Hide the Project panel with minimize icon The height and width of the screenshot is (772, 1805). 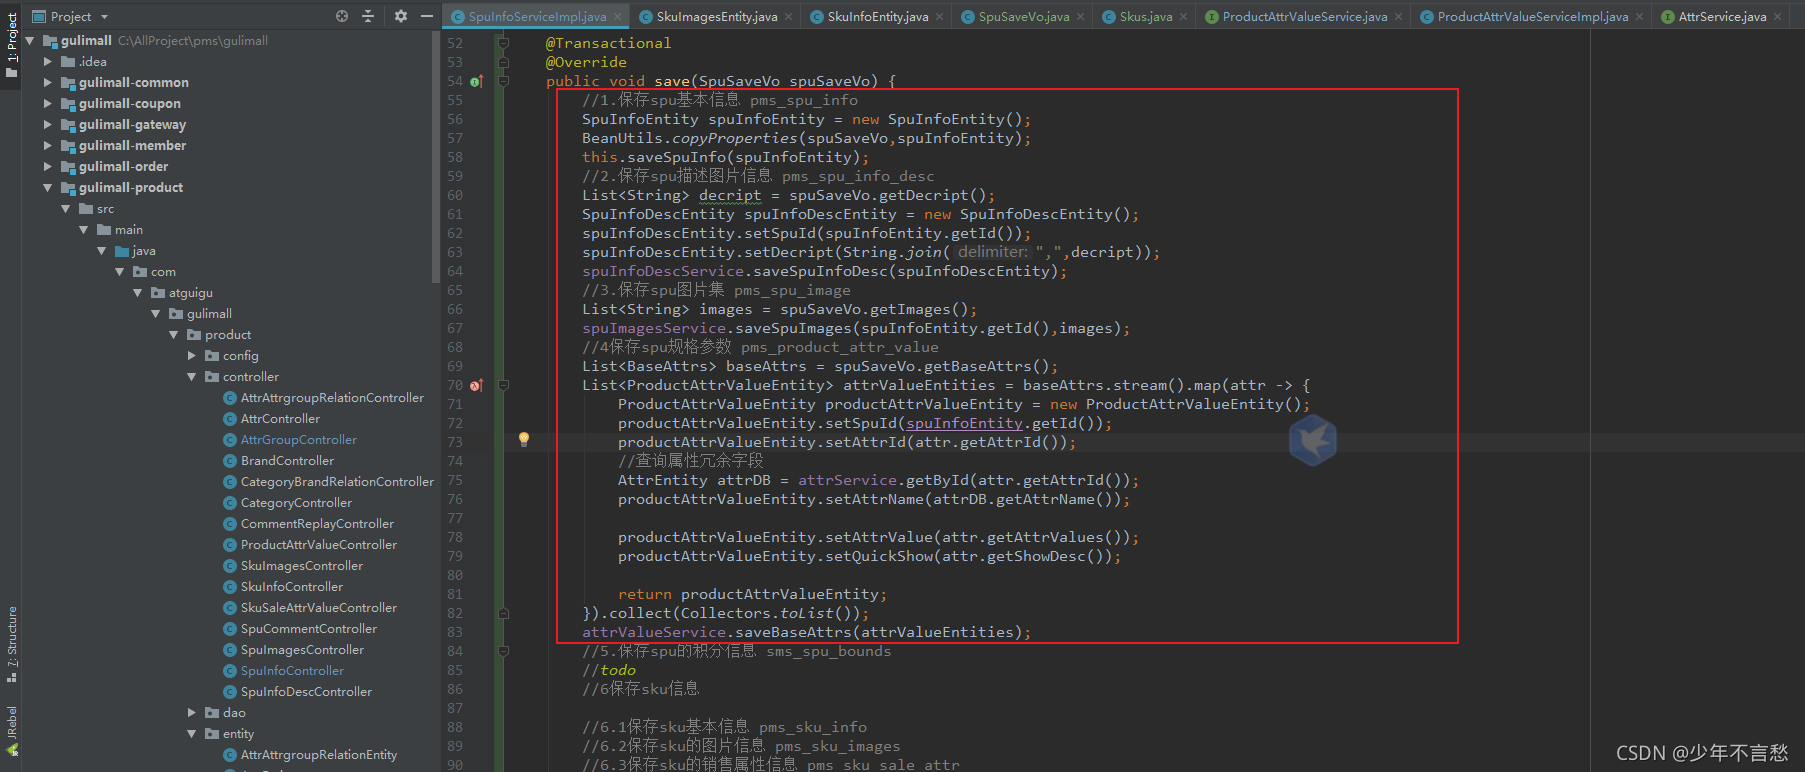pyautogui.click(x=427, y=16)
